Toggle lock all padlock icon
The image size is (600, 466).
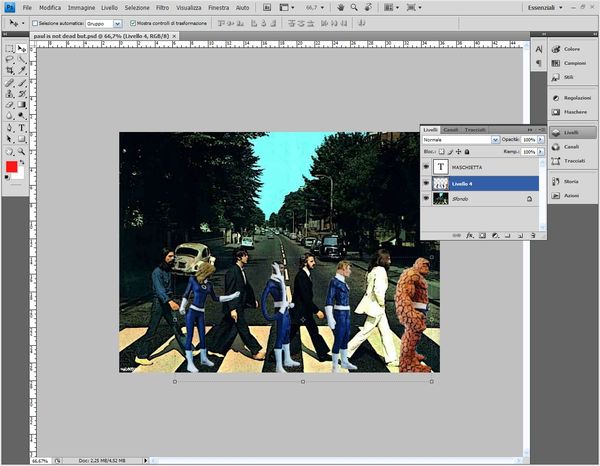467,152
